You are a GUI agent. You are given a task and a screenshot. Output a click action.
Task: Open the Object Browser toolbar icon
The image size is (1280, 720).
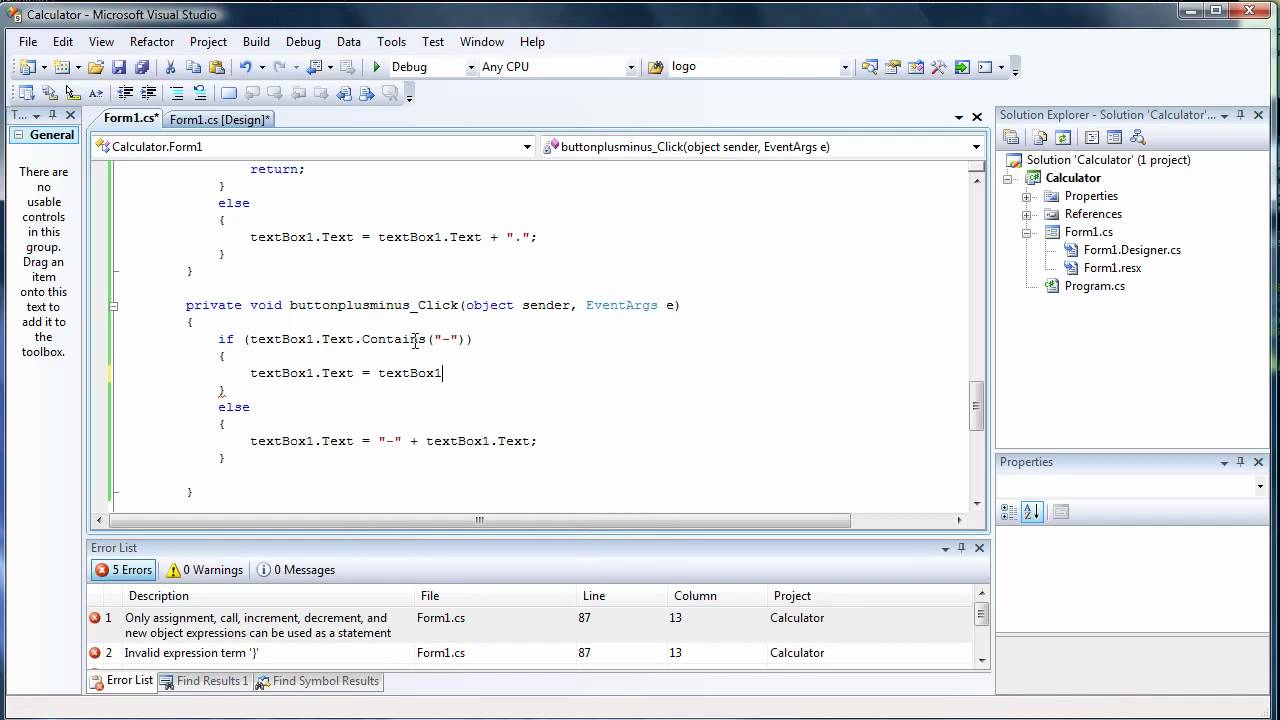pos(915,67)
